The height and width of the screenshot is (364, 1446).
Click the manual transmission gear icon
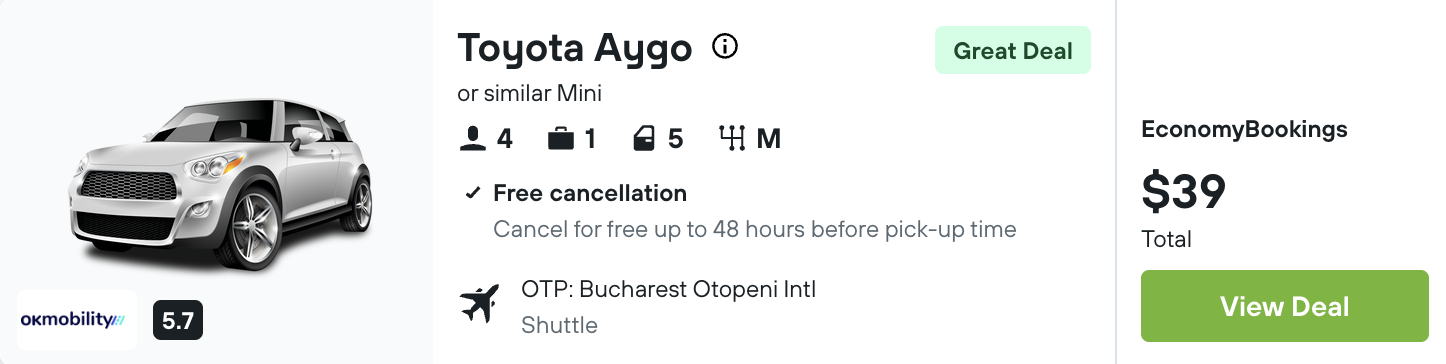(x=733, y=138)
